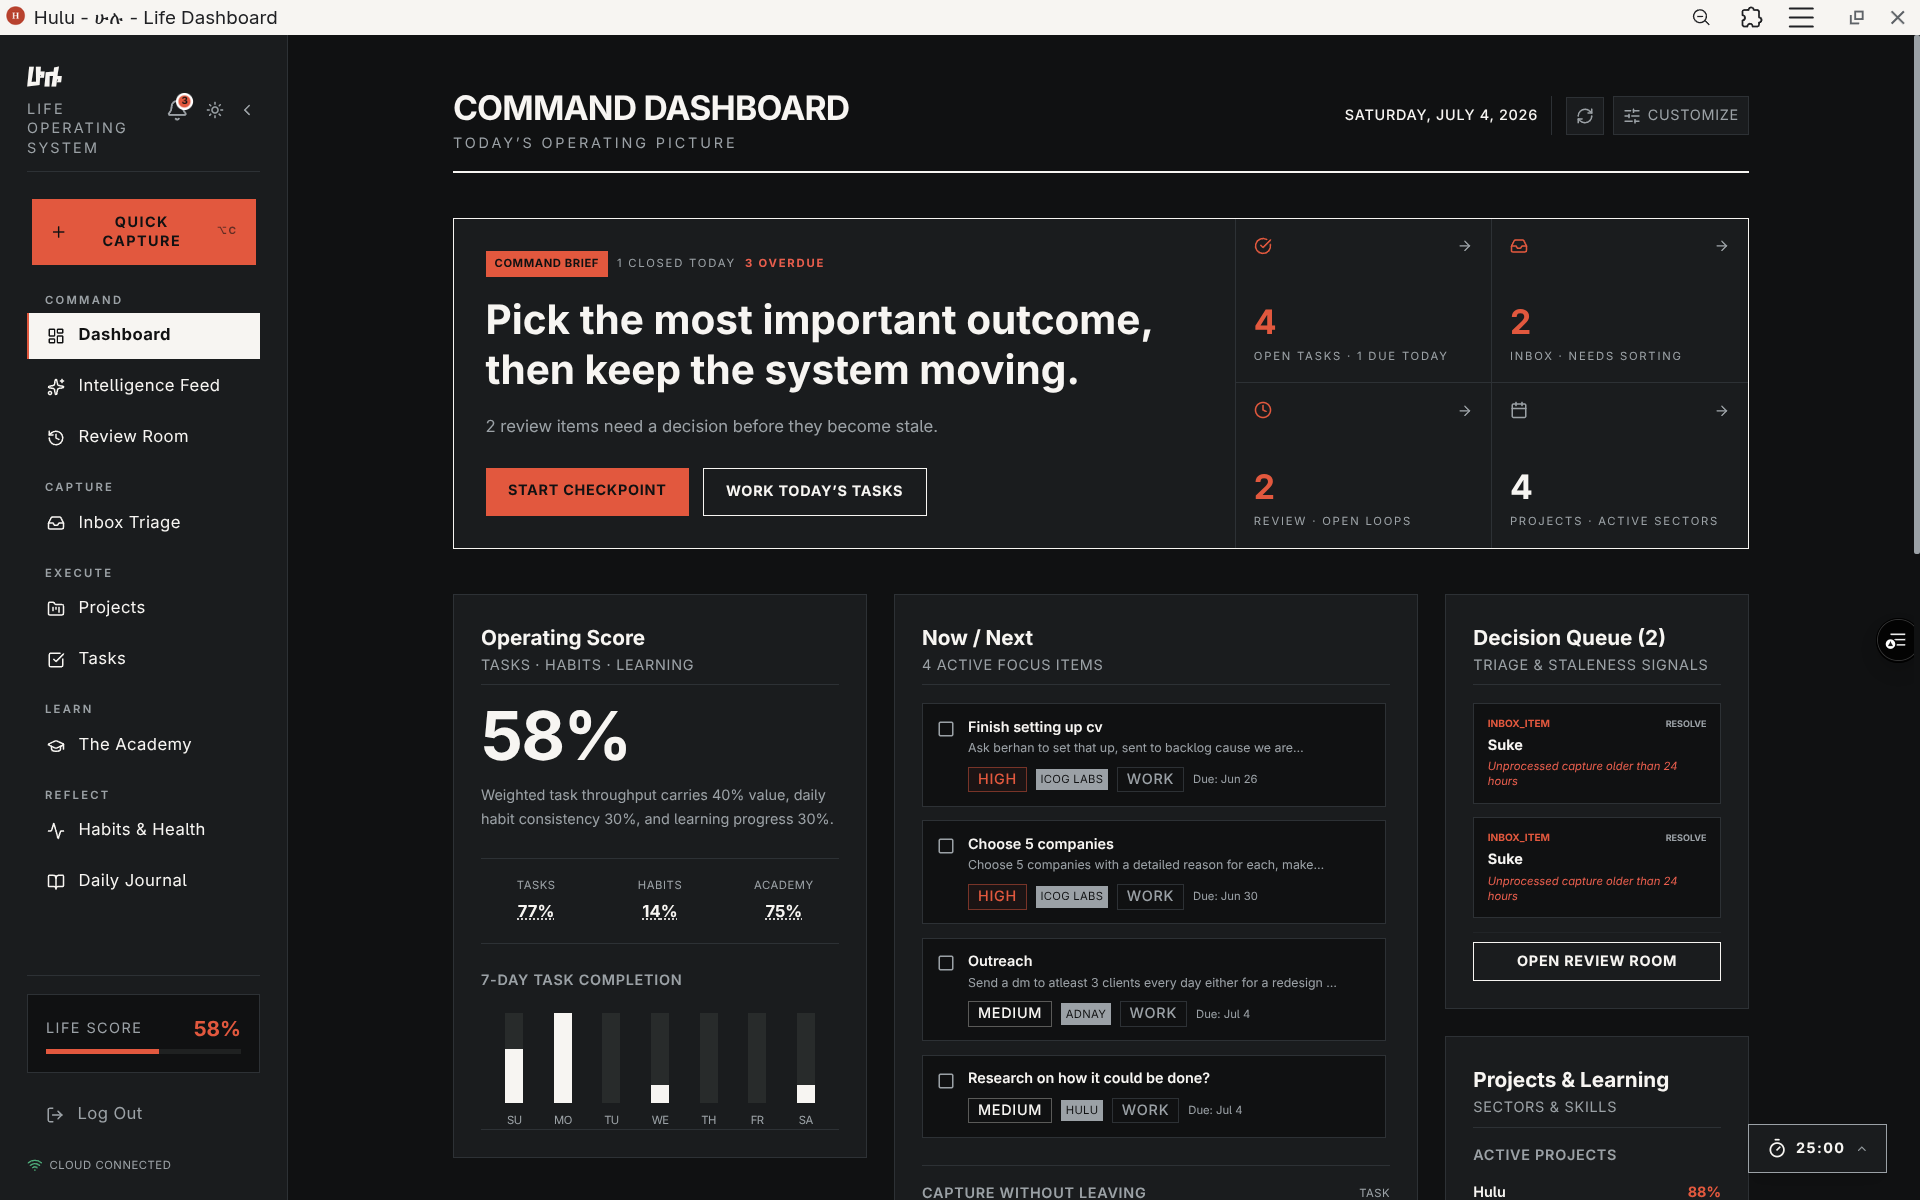This screenshot has height=1200, width=1920.
Task: Open the Open Tasks tile arrow
Action: (1465, 246)
